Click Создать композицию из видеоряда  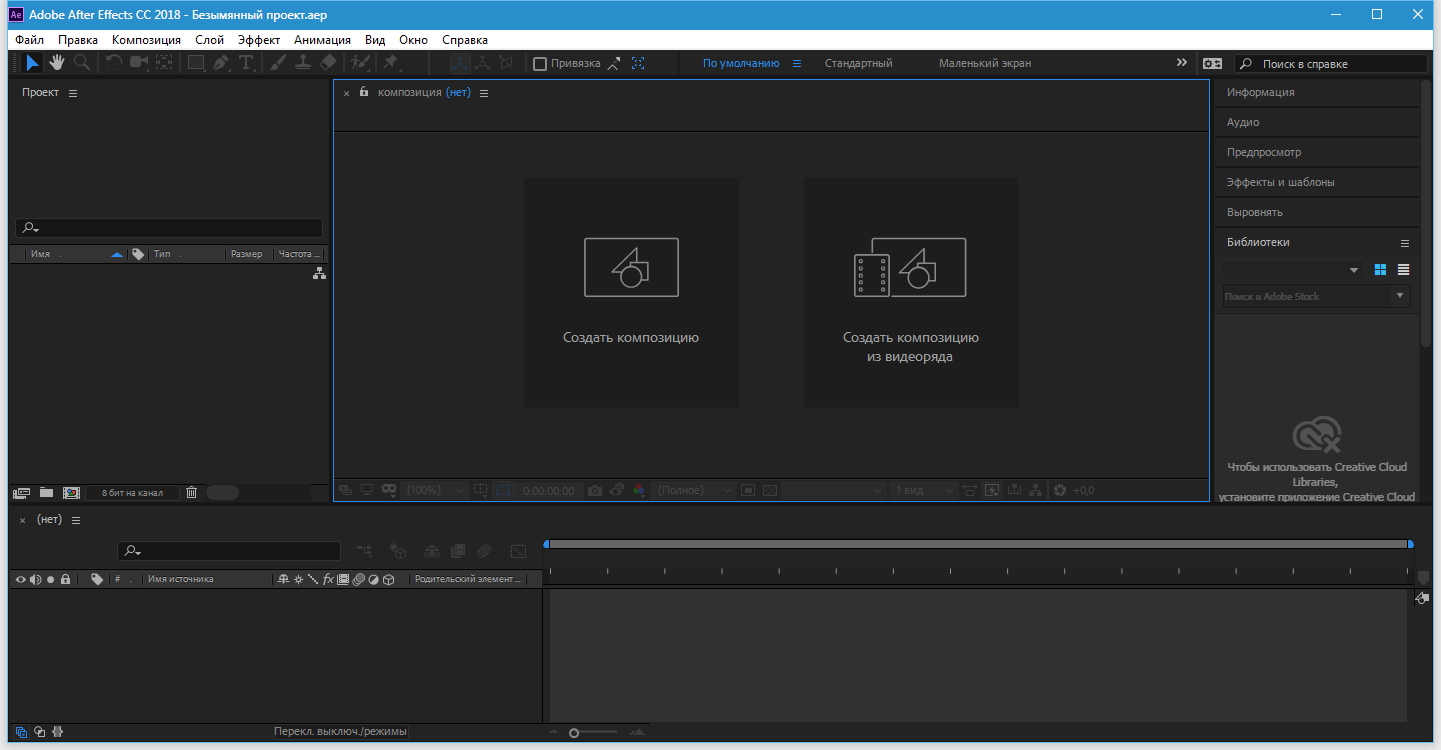tap(910, 292)
